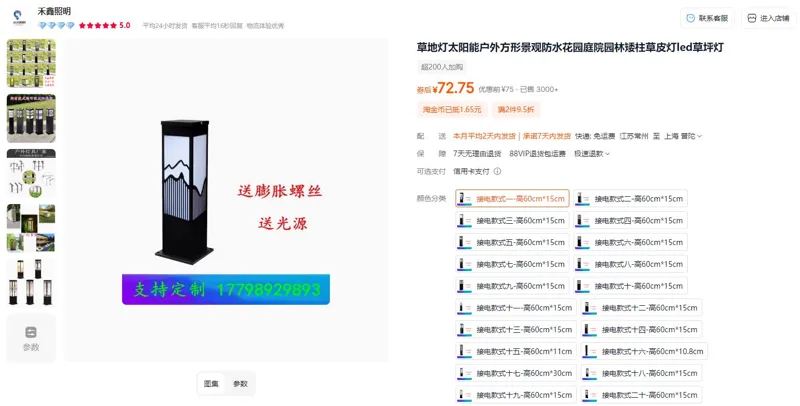Viewport: 800px width, 406px height.
Task: Choose option 接电款式十-高60cm*15cm
Action: [630, 286]
